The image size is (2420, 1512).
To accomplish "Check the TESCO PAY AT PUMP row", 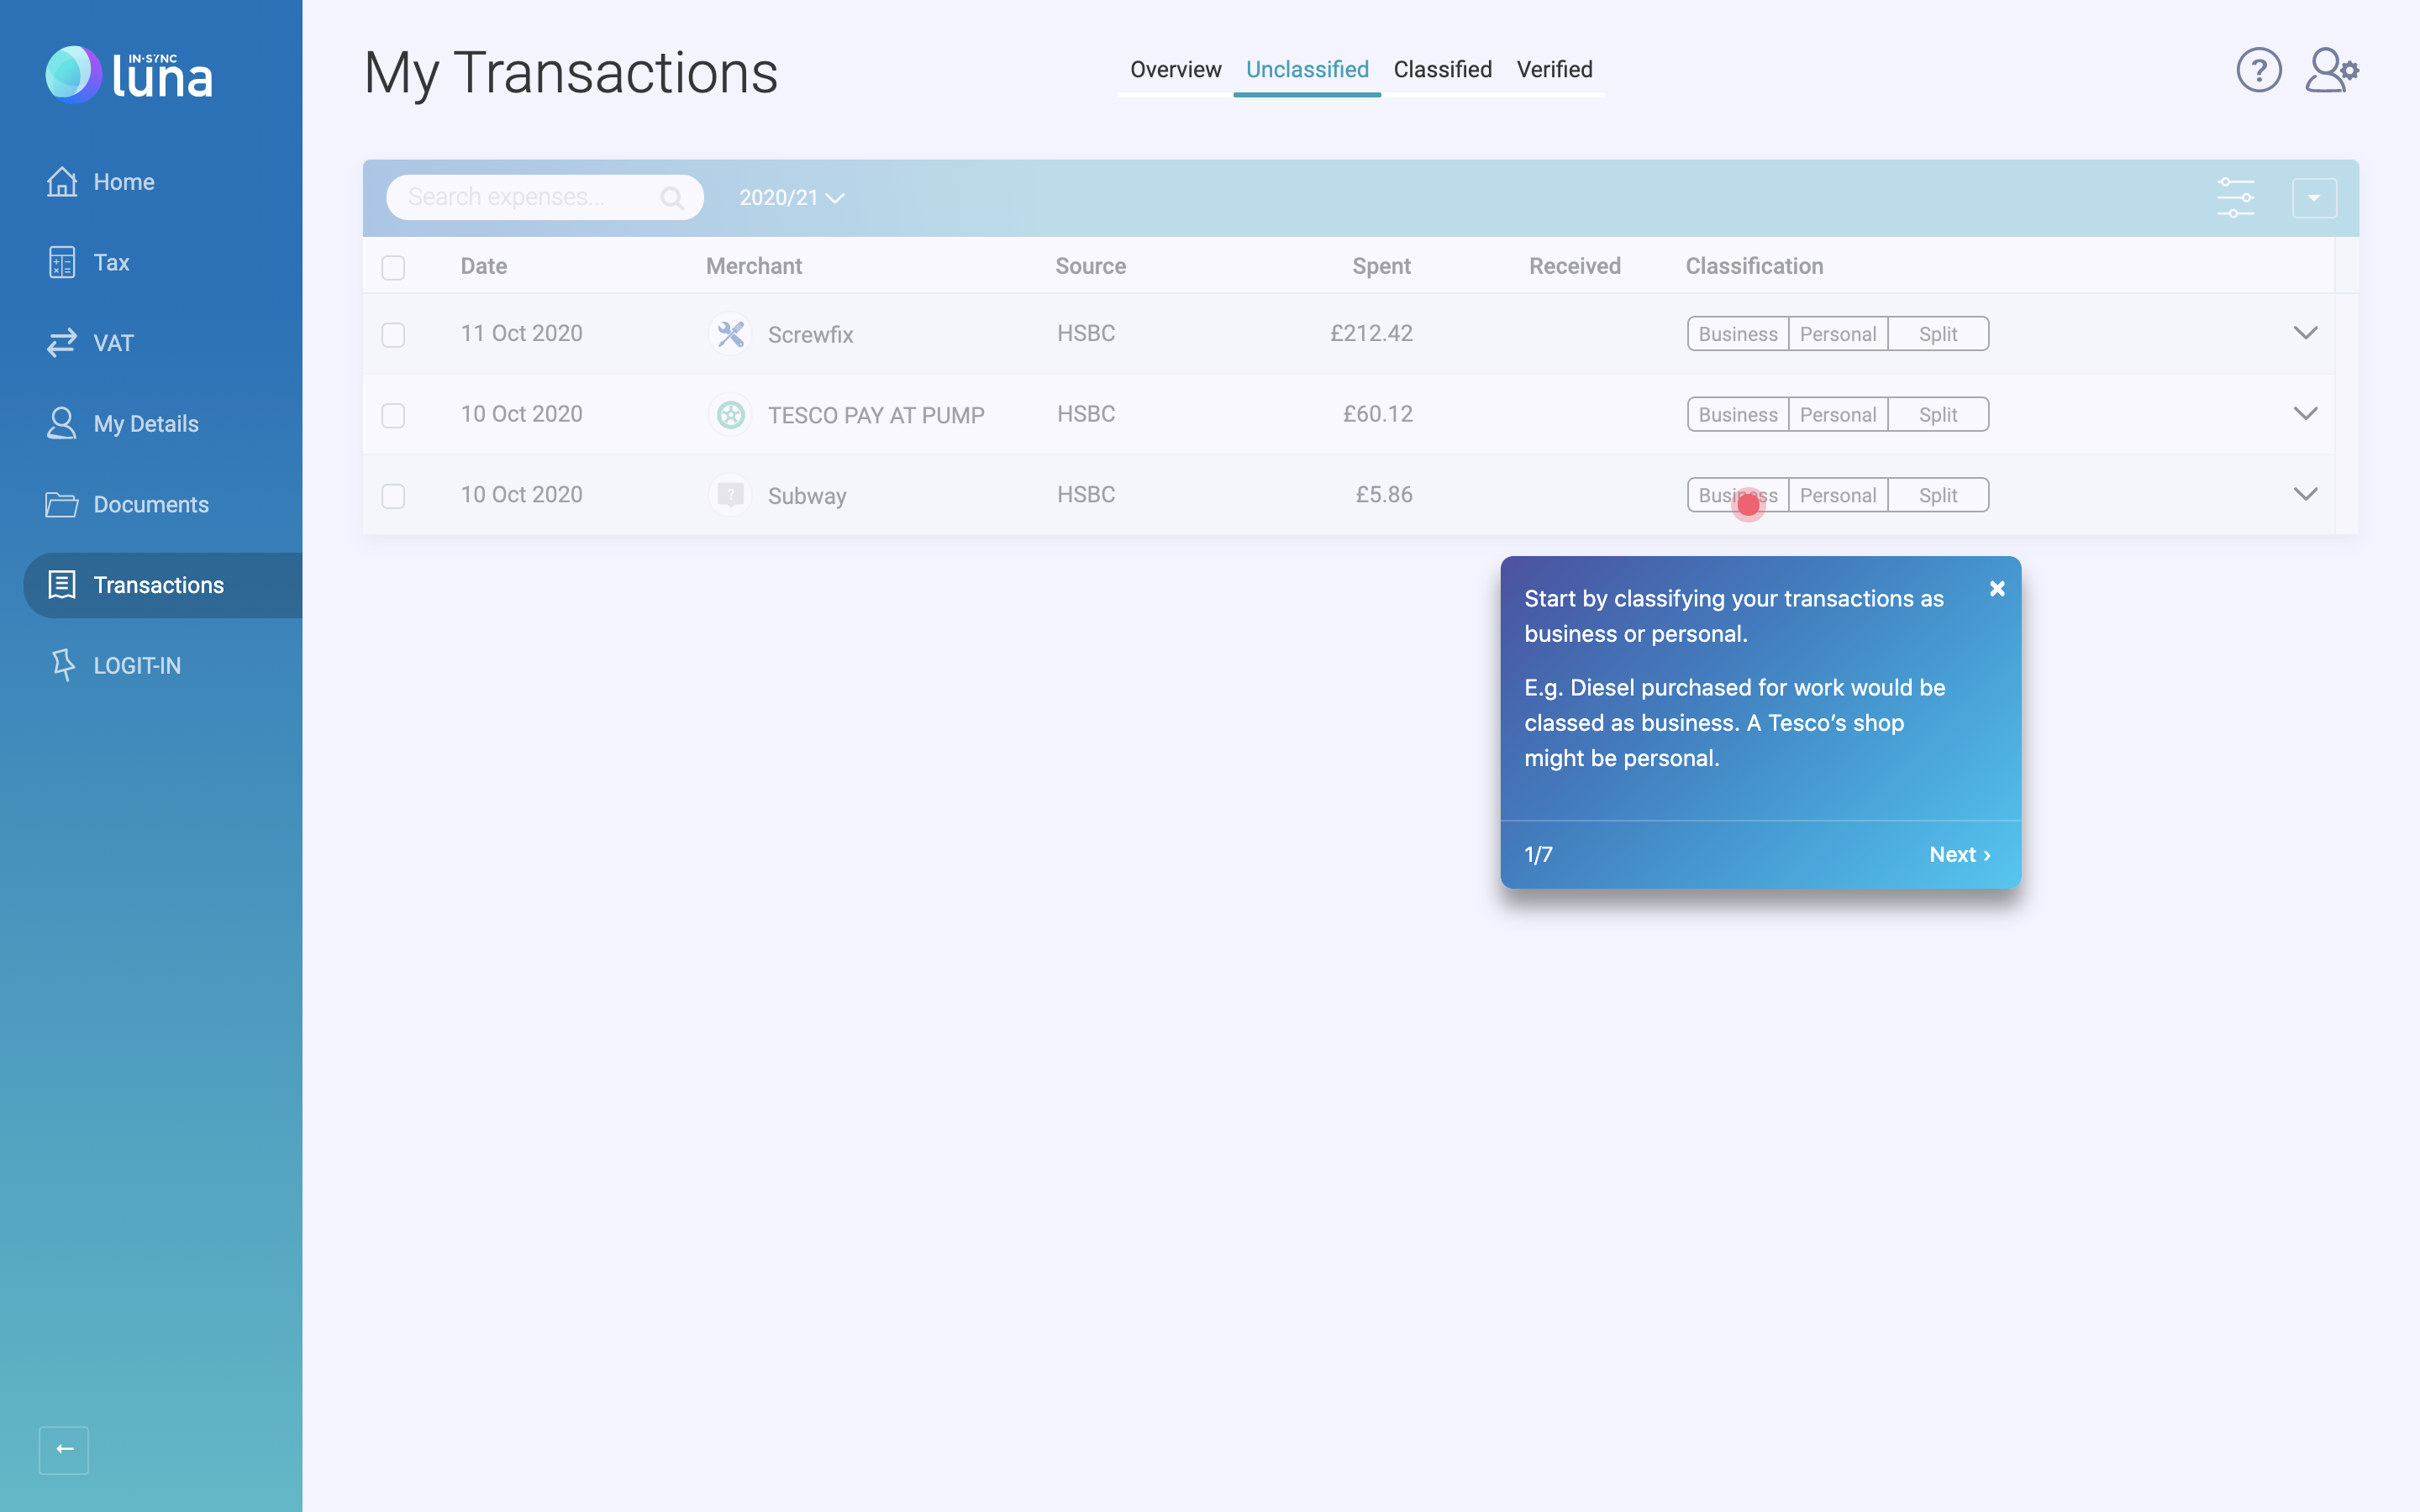I will click(x=393, y=415).
